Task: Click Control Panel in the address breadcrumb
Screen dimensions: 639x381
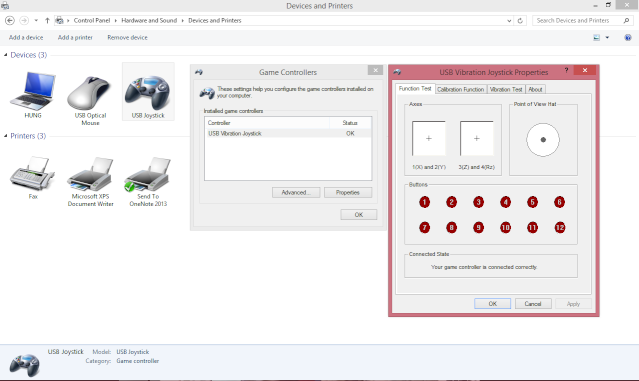Action: [92, 20]
